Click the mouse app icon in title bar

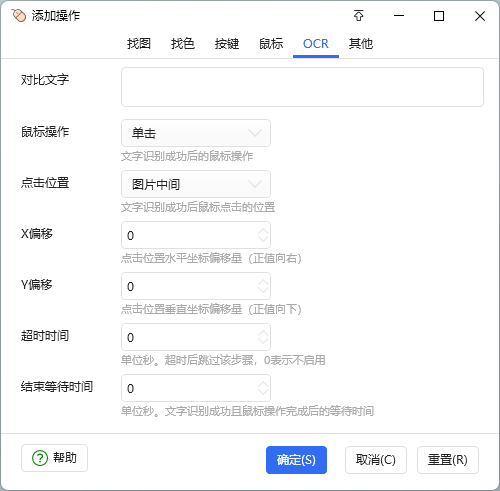coord(19,16)
